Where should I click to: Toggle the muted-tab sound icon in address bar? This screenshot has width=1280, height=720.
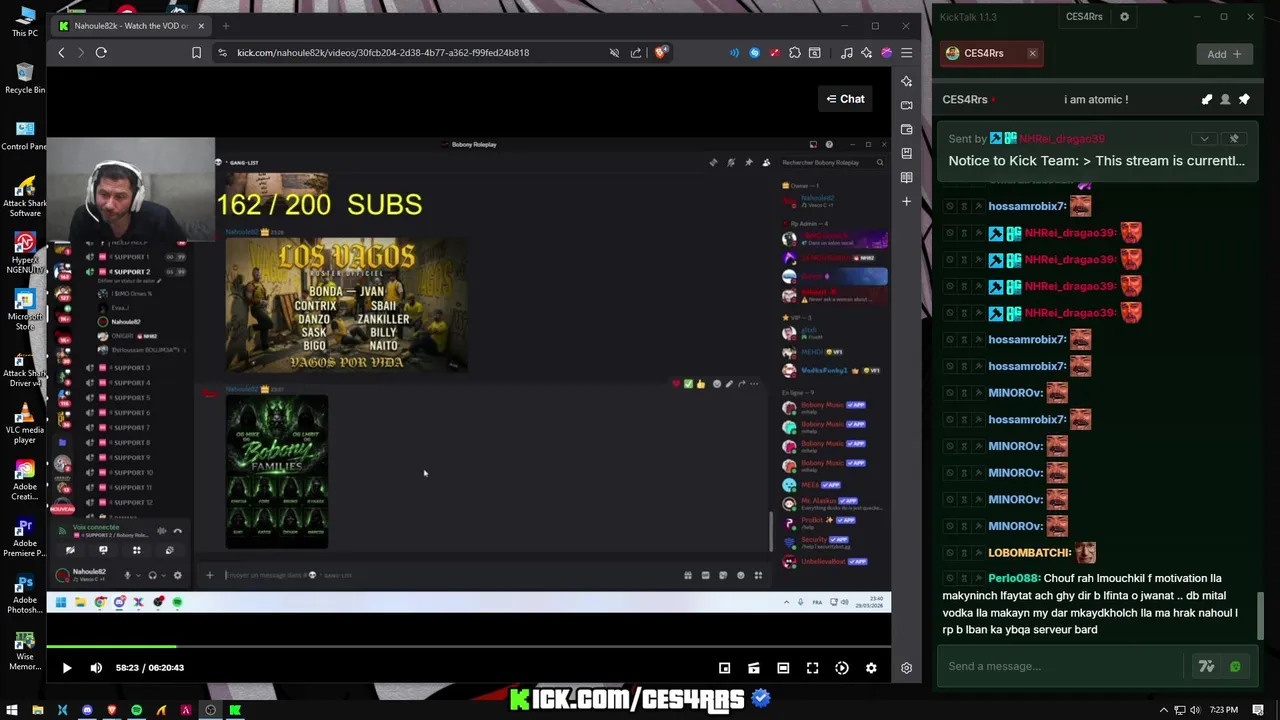tap(614, 53)
